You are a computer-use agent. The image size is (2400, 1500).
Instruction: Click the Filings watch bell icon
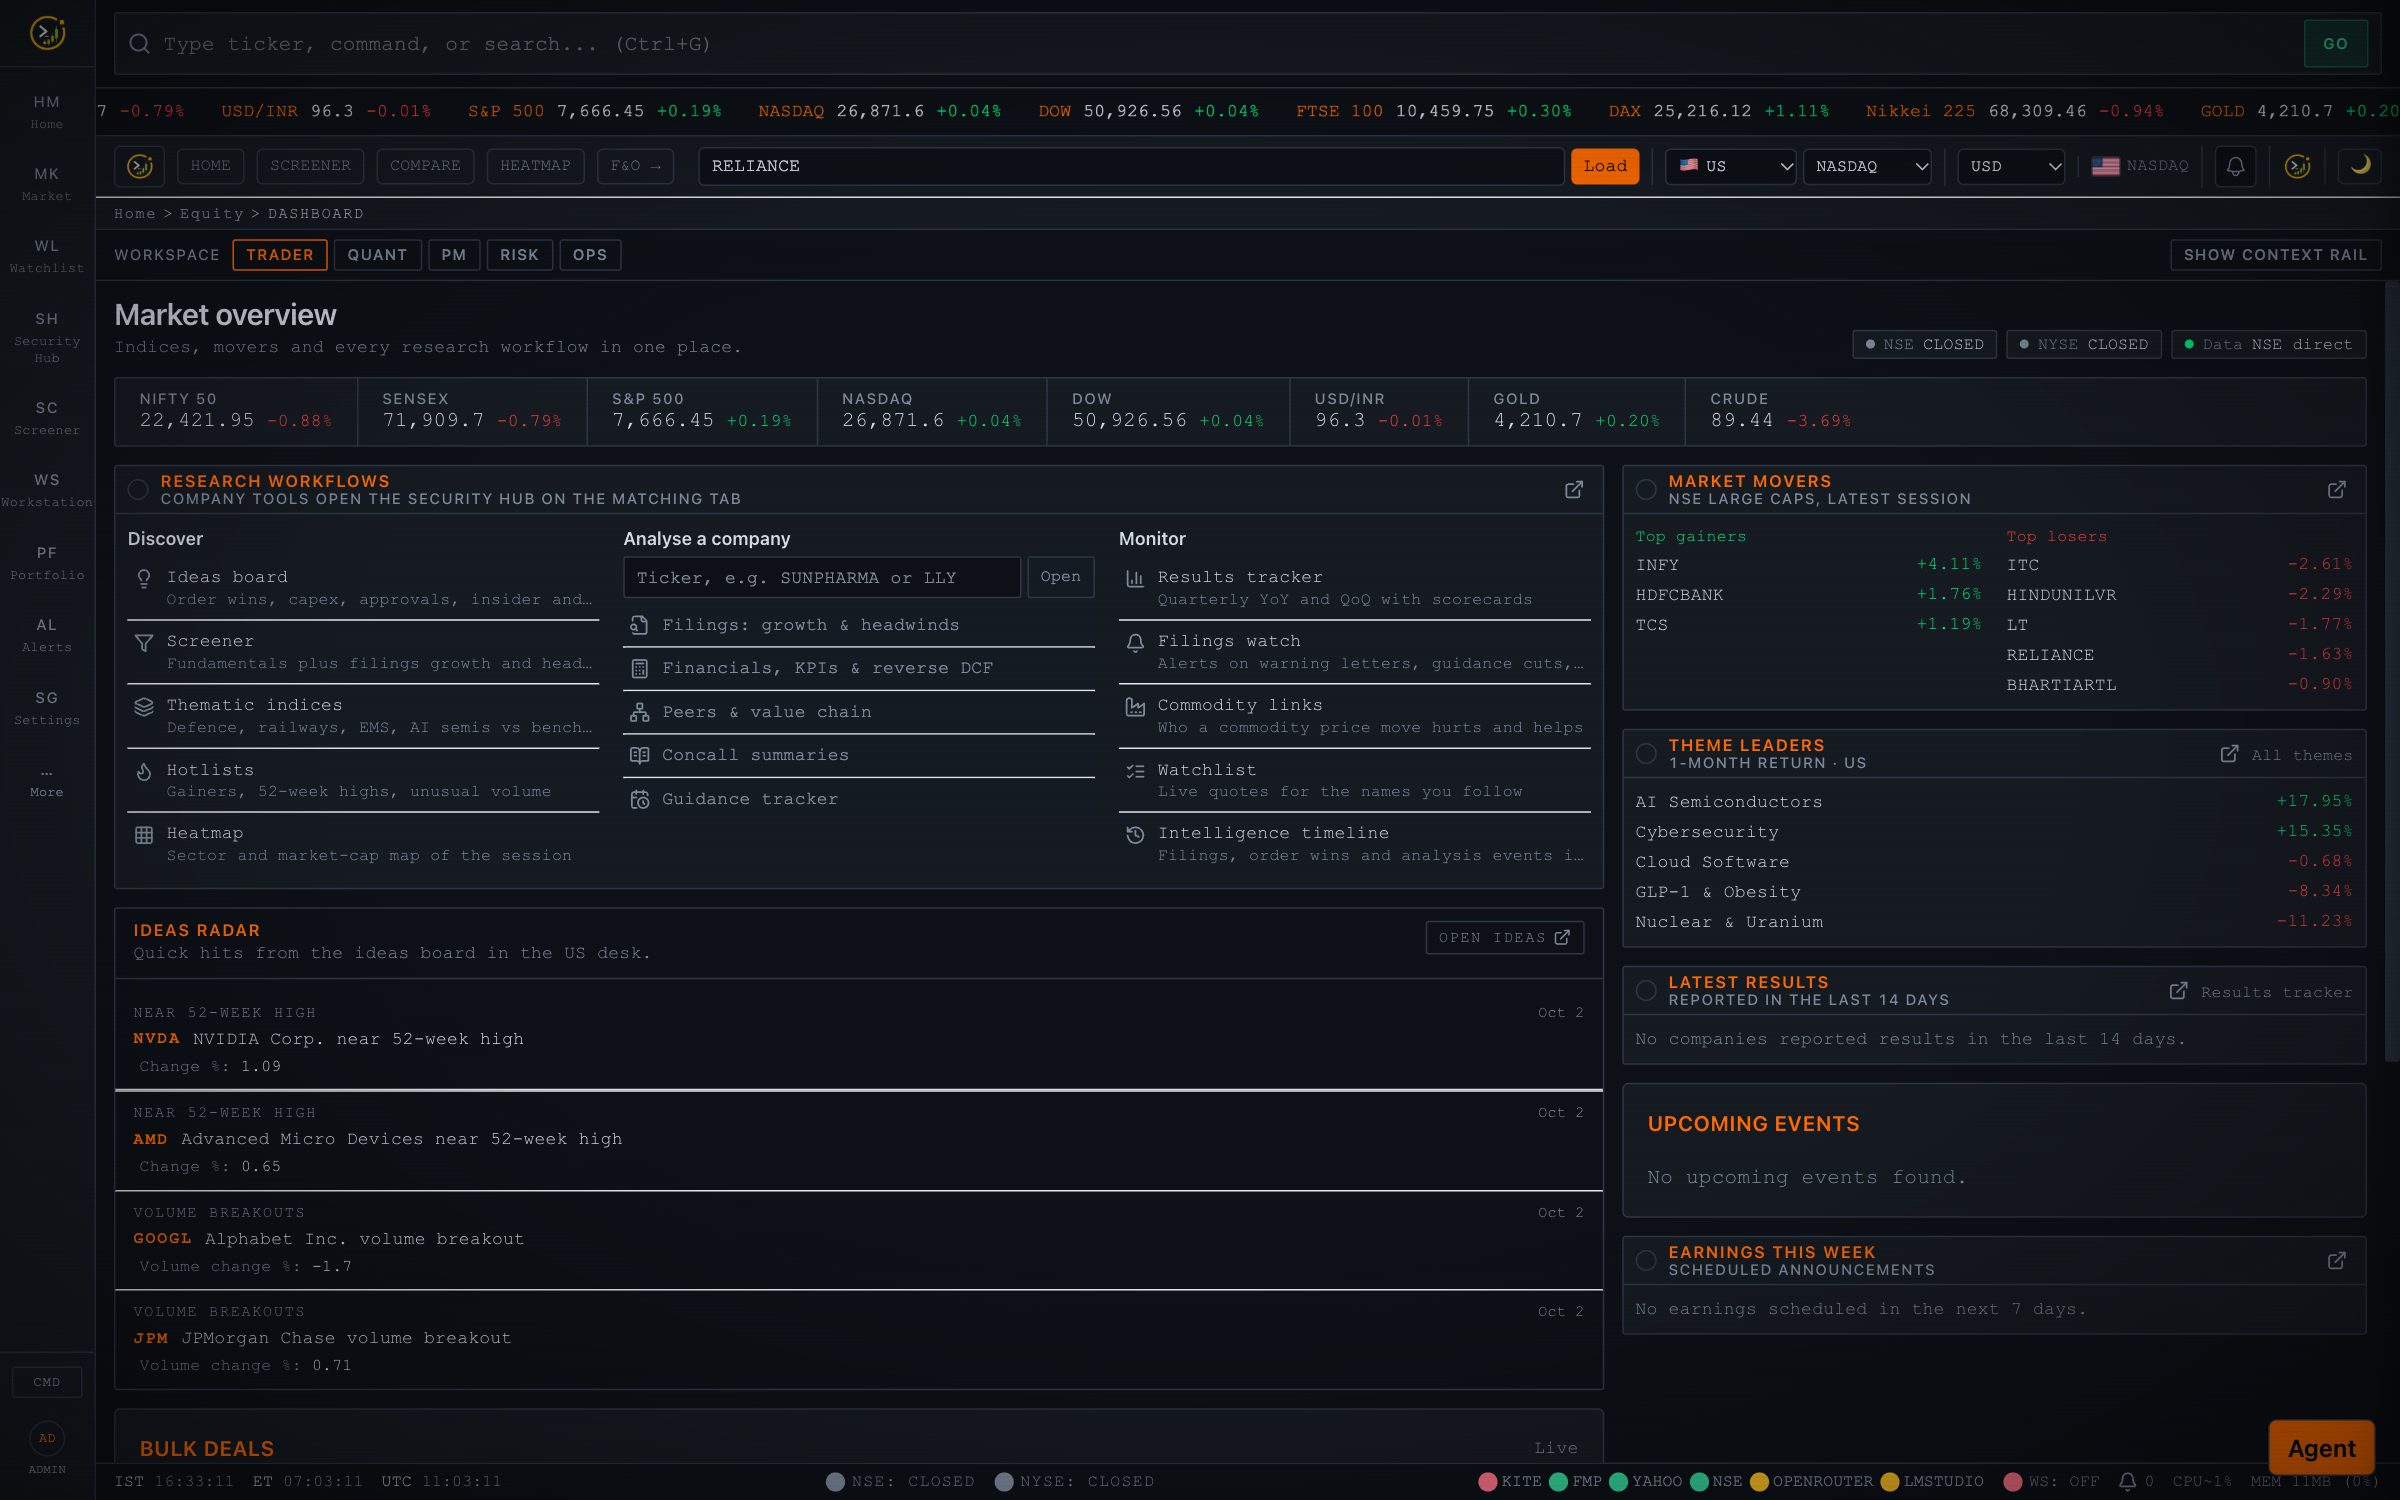(x=1135, y=642)
